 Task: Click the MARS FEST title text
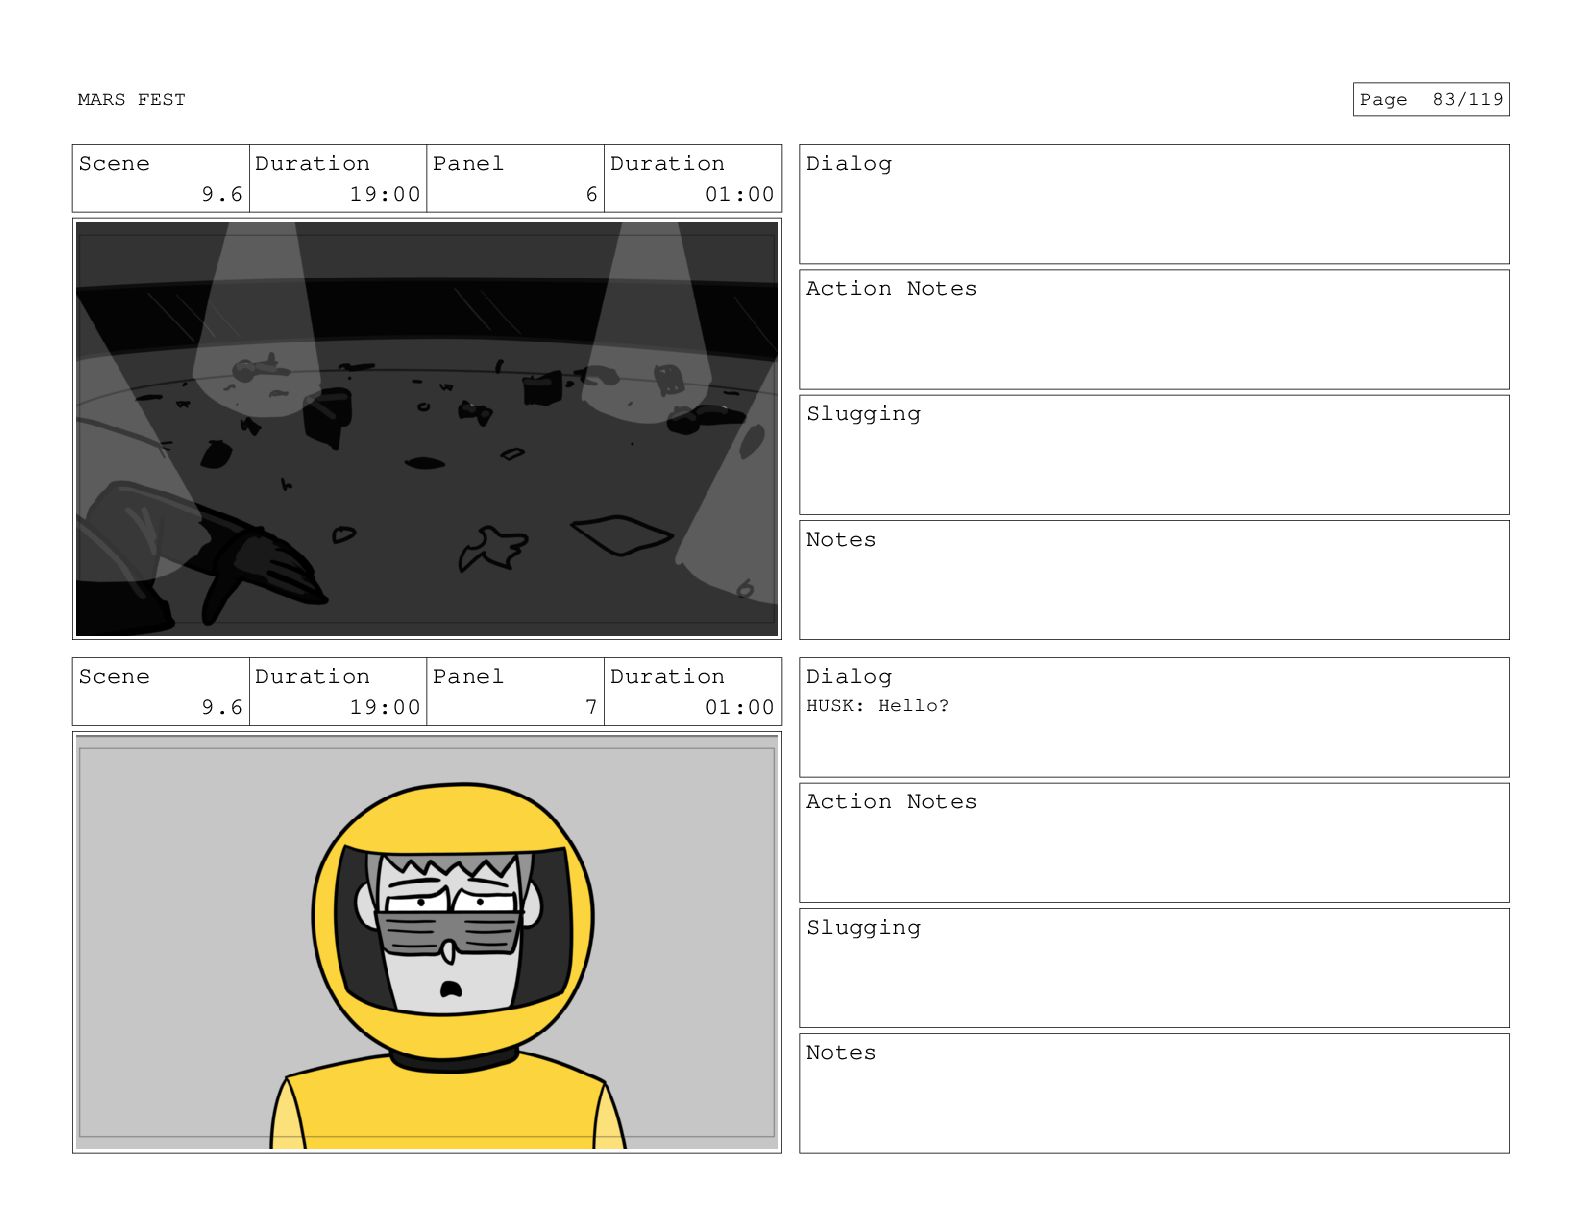click(x=131, y=100)
